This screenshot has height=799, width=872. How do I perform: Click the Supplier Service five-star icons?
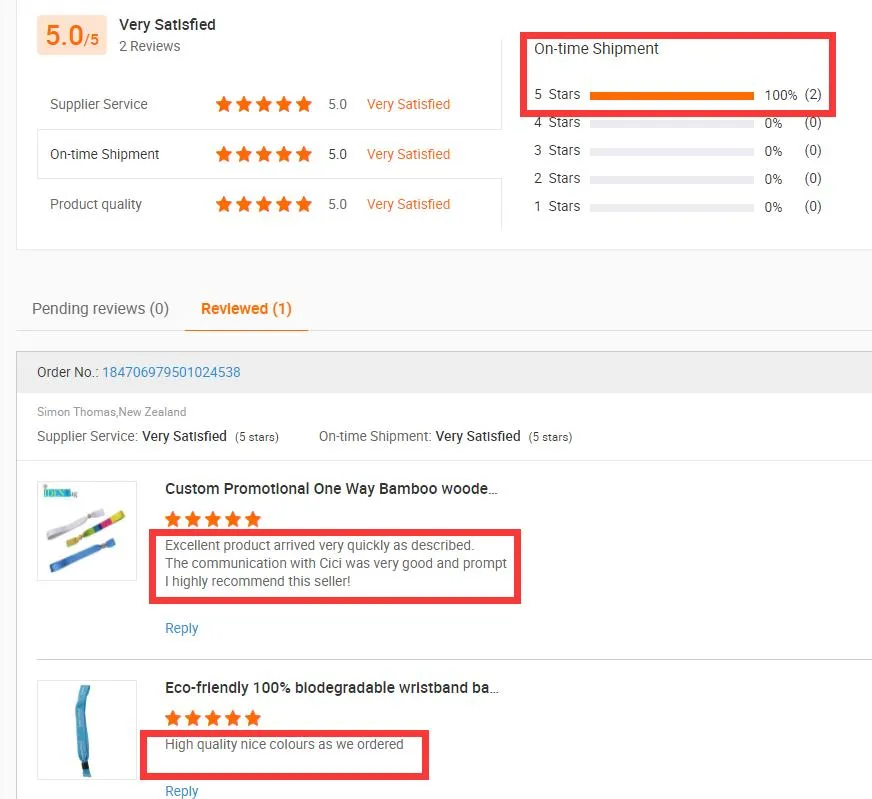coord(264,104)
